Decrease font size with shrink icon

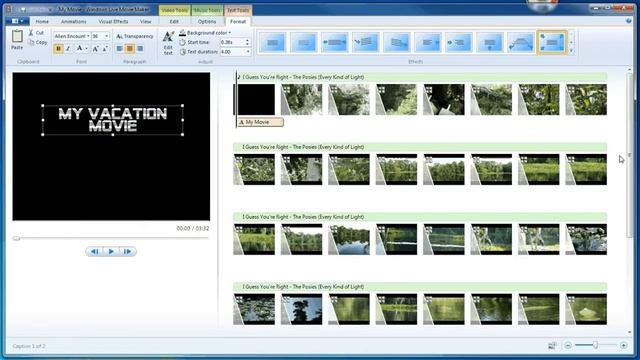click(x=105, y=49)
